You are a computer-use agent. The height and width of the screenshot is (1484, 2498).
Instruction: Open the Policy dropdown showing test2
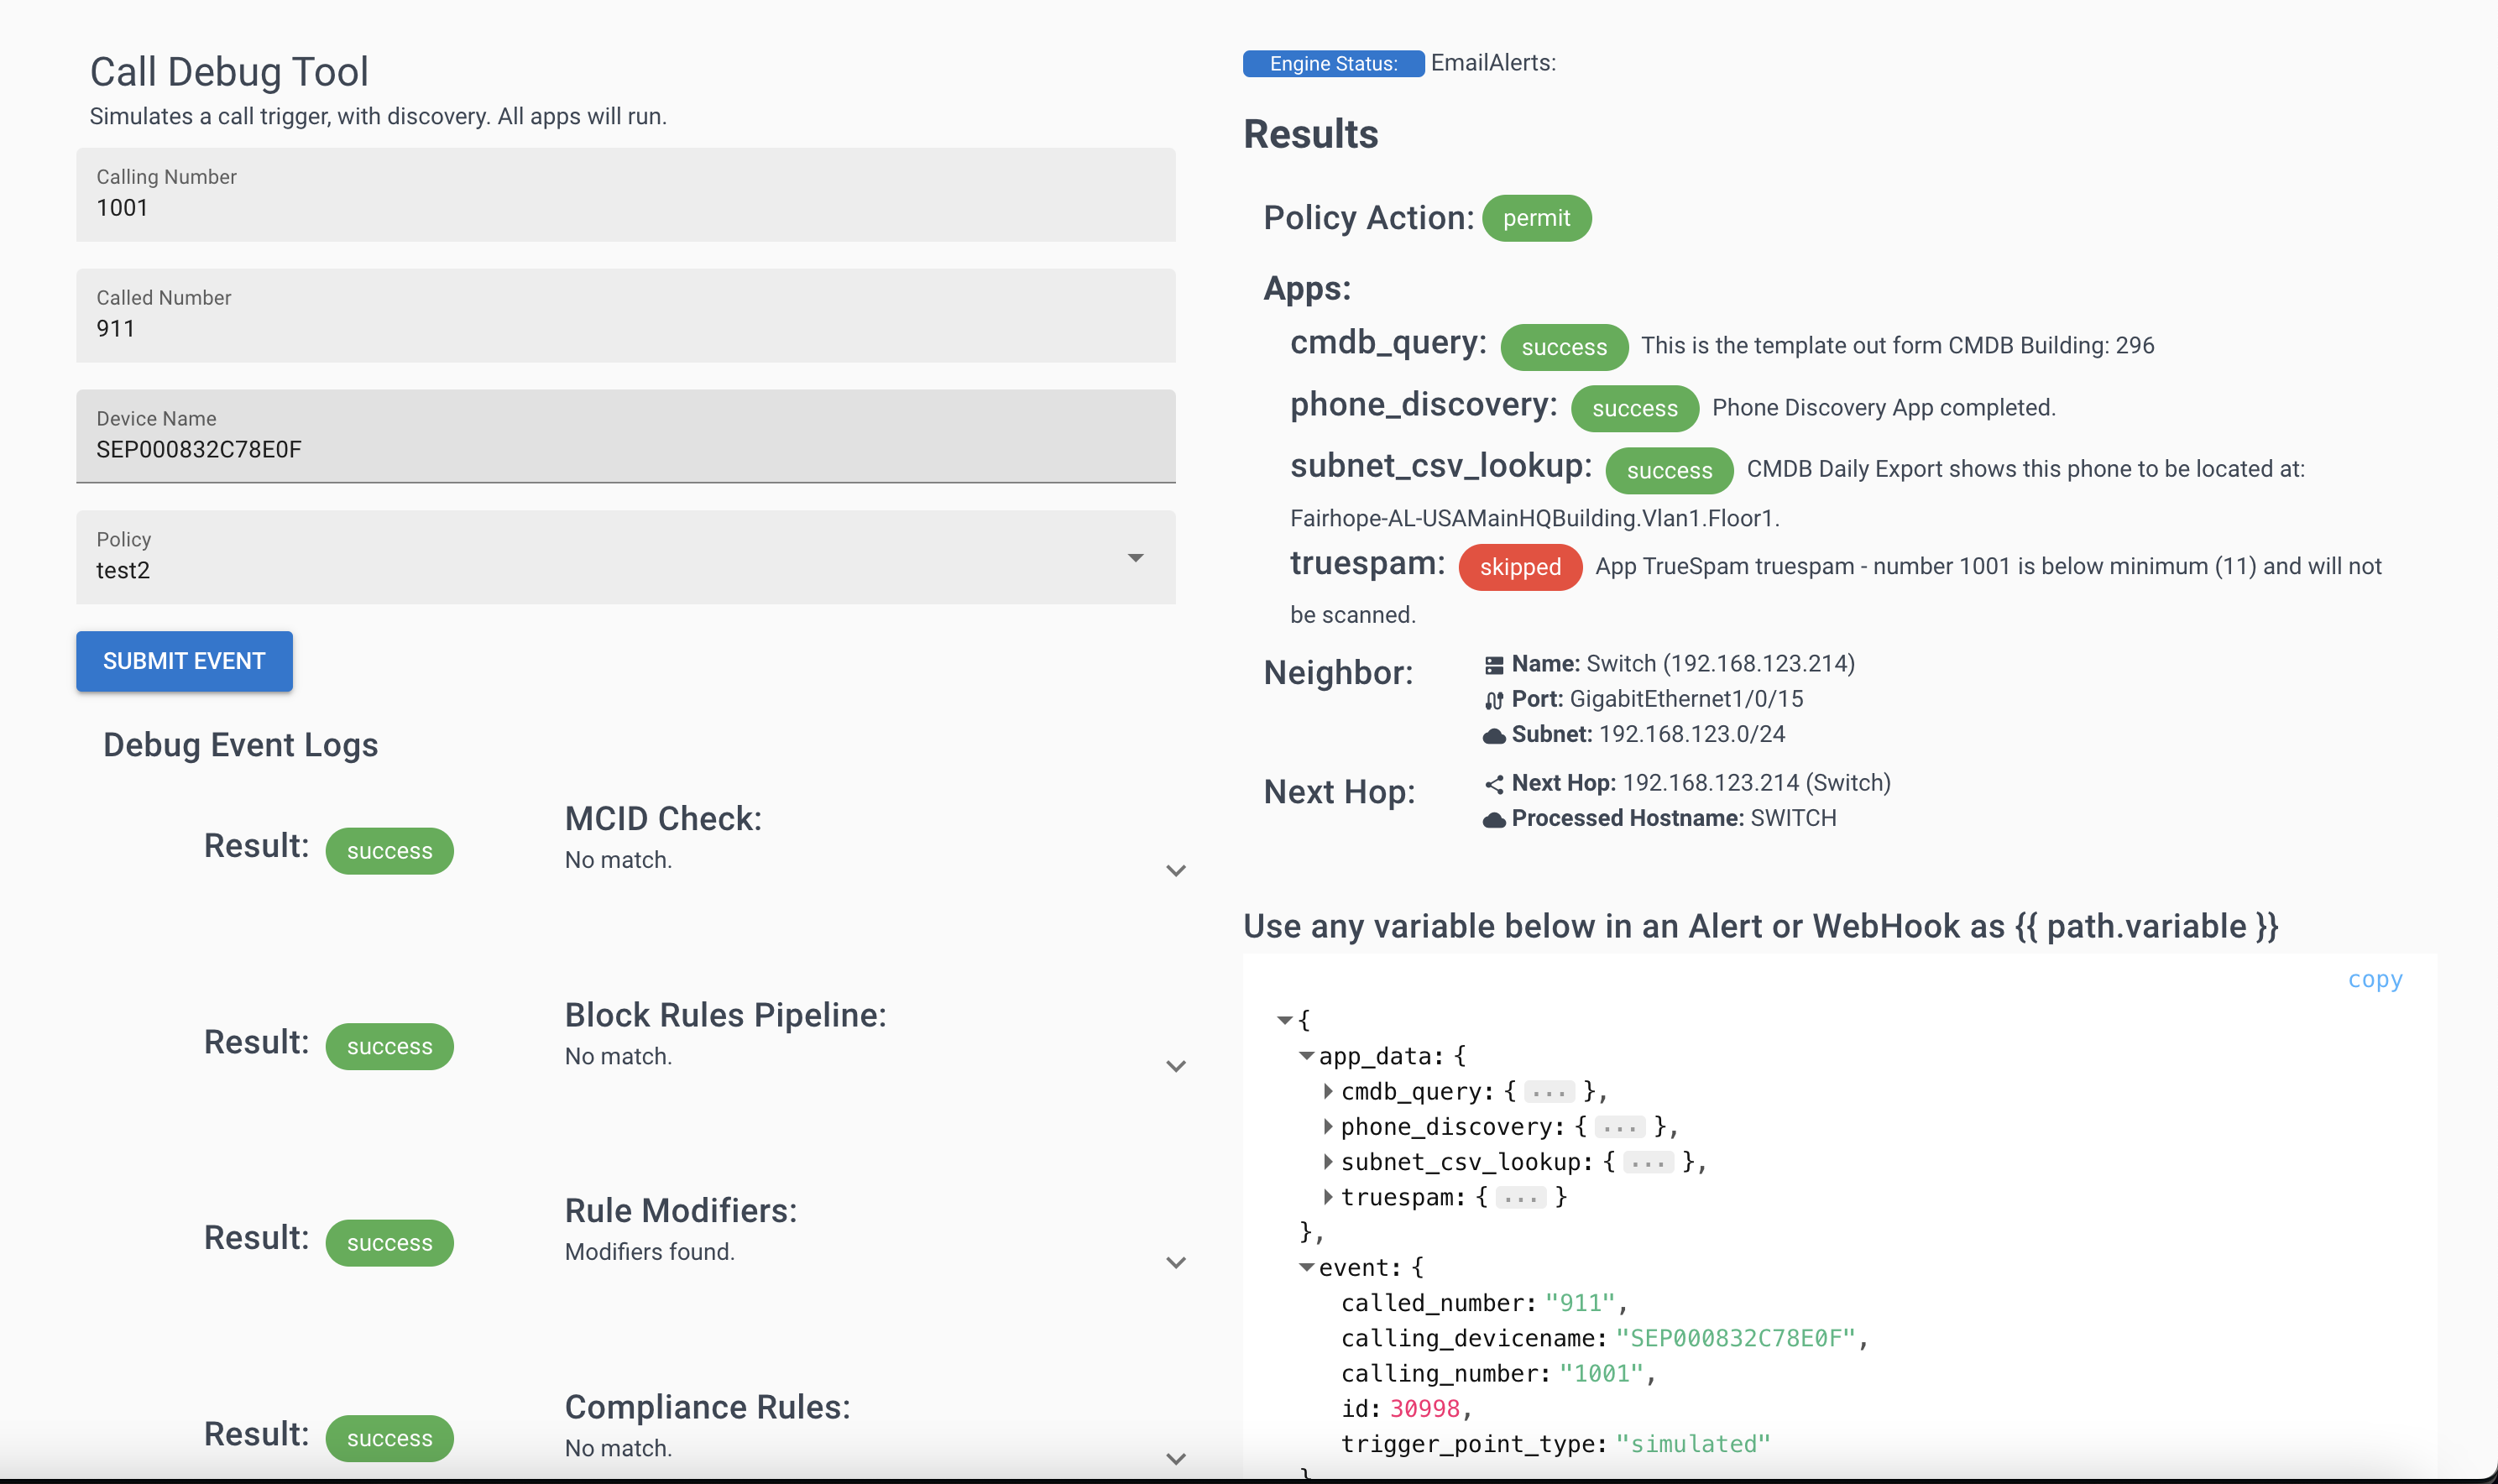[x=1135, y=558]
